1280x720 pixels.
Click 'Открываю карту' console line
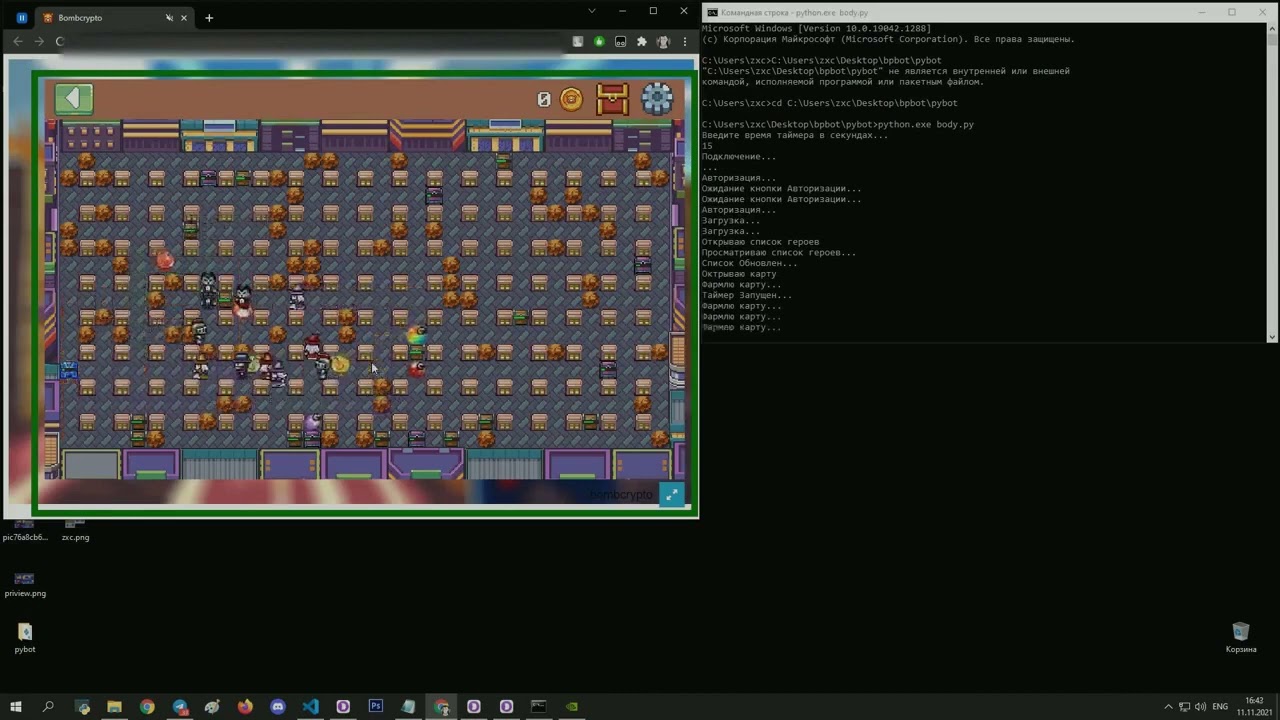coord(739,274)
